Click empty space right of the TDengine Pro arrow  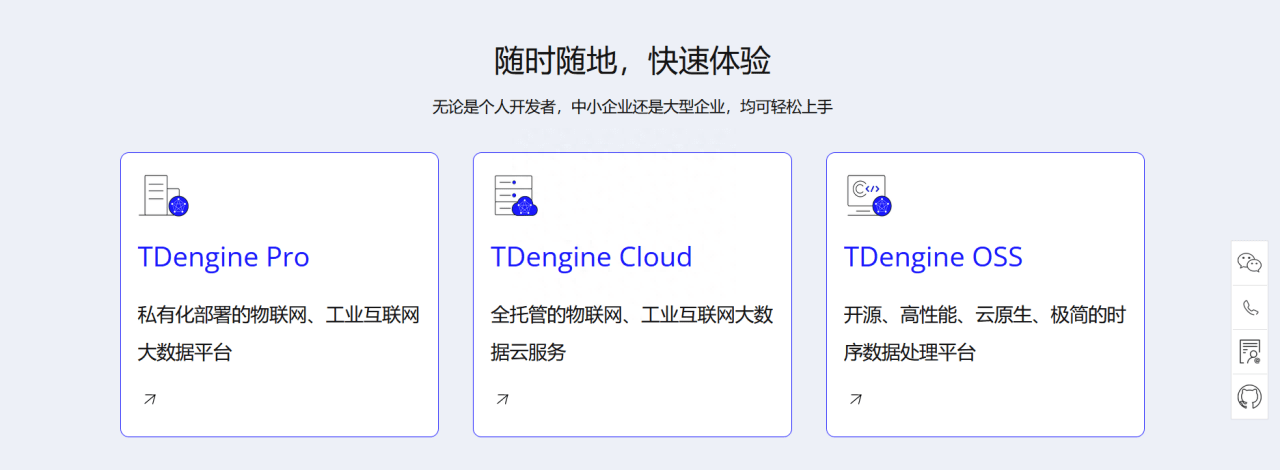pyautogui.click(x=300, y=399)
